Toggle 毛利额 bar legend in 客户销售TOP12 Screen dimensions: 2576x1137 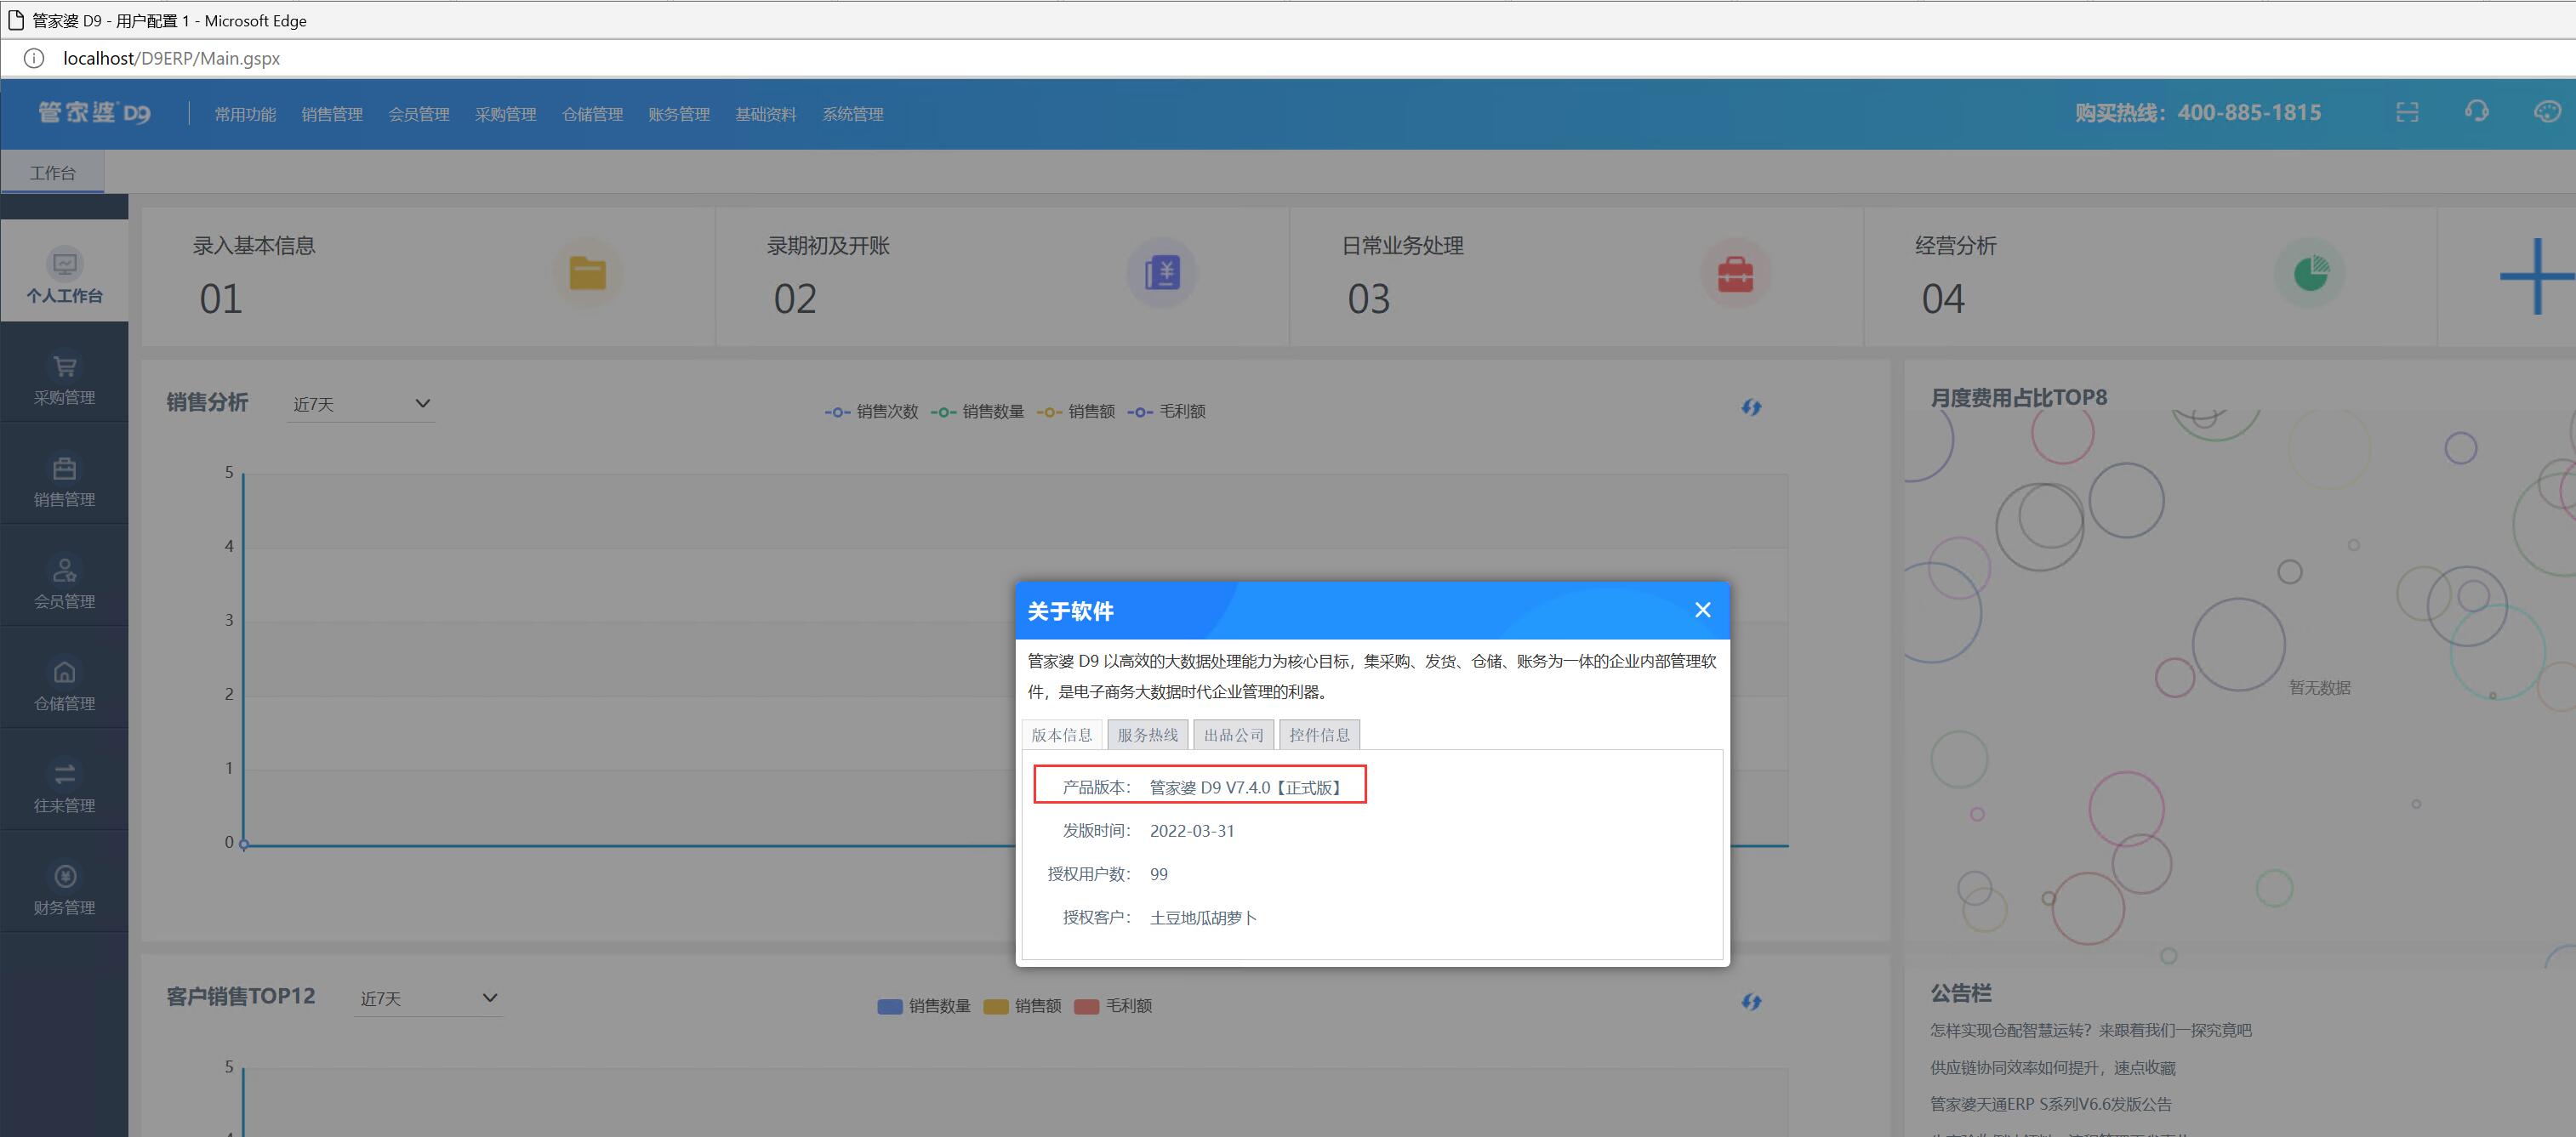(x=1113, y=1006)
